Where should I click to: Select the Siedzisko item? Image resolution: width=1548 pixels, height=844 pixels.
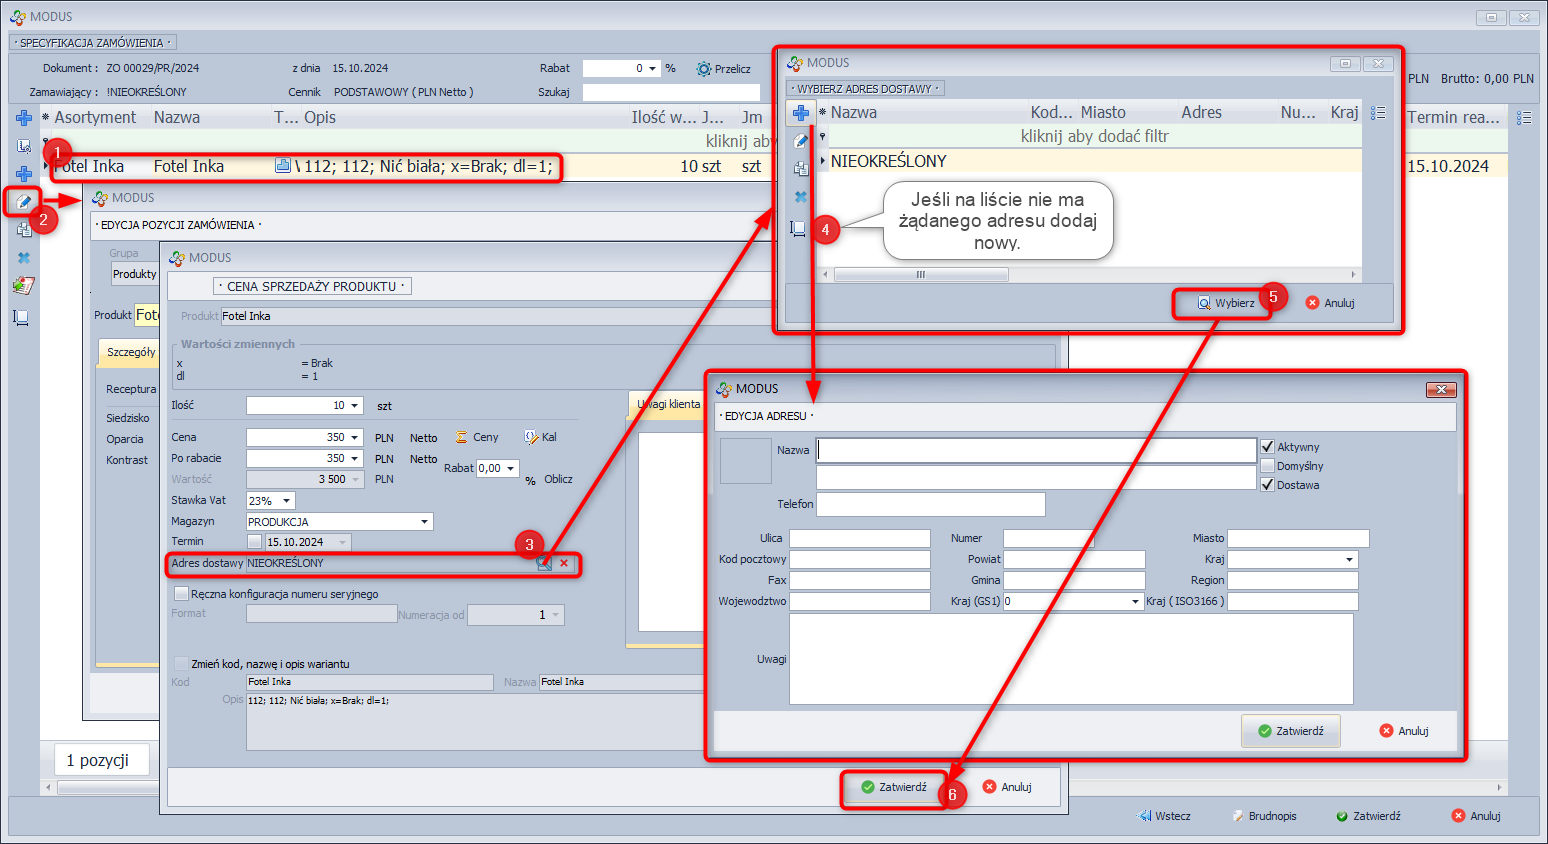(x=128, y=418)
